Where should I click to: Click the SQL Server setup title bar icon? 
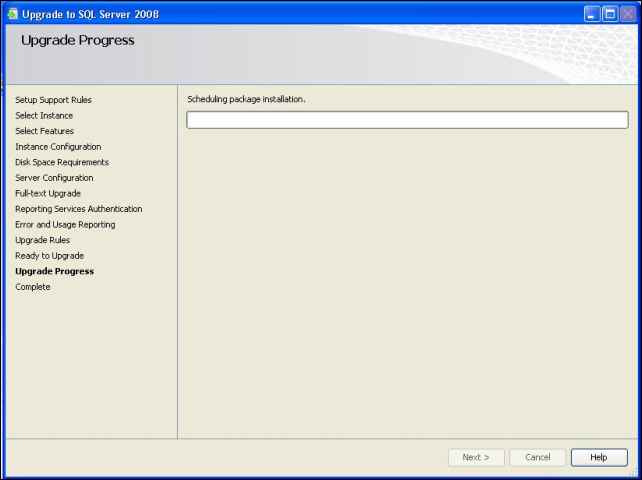coord(13,14)
